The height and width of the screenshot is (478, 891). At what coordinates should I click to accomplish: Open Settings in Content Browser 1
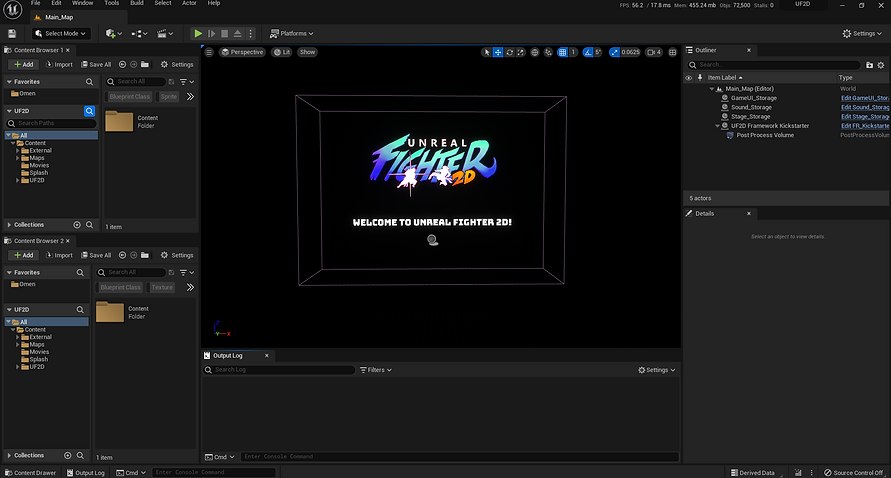177,64
